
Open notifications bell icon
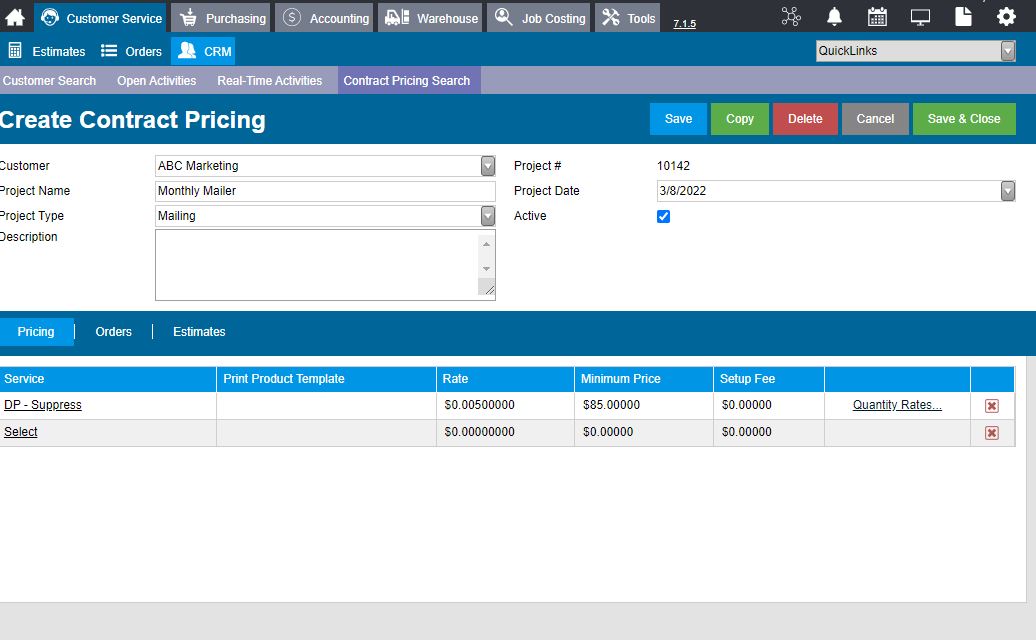click(834, 17)
